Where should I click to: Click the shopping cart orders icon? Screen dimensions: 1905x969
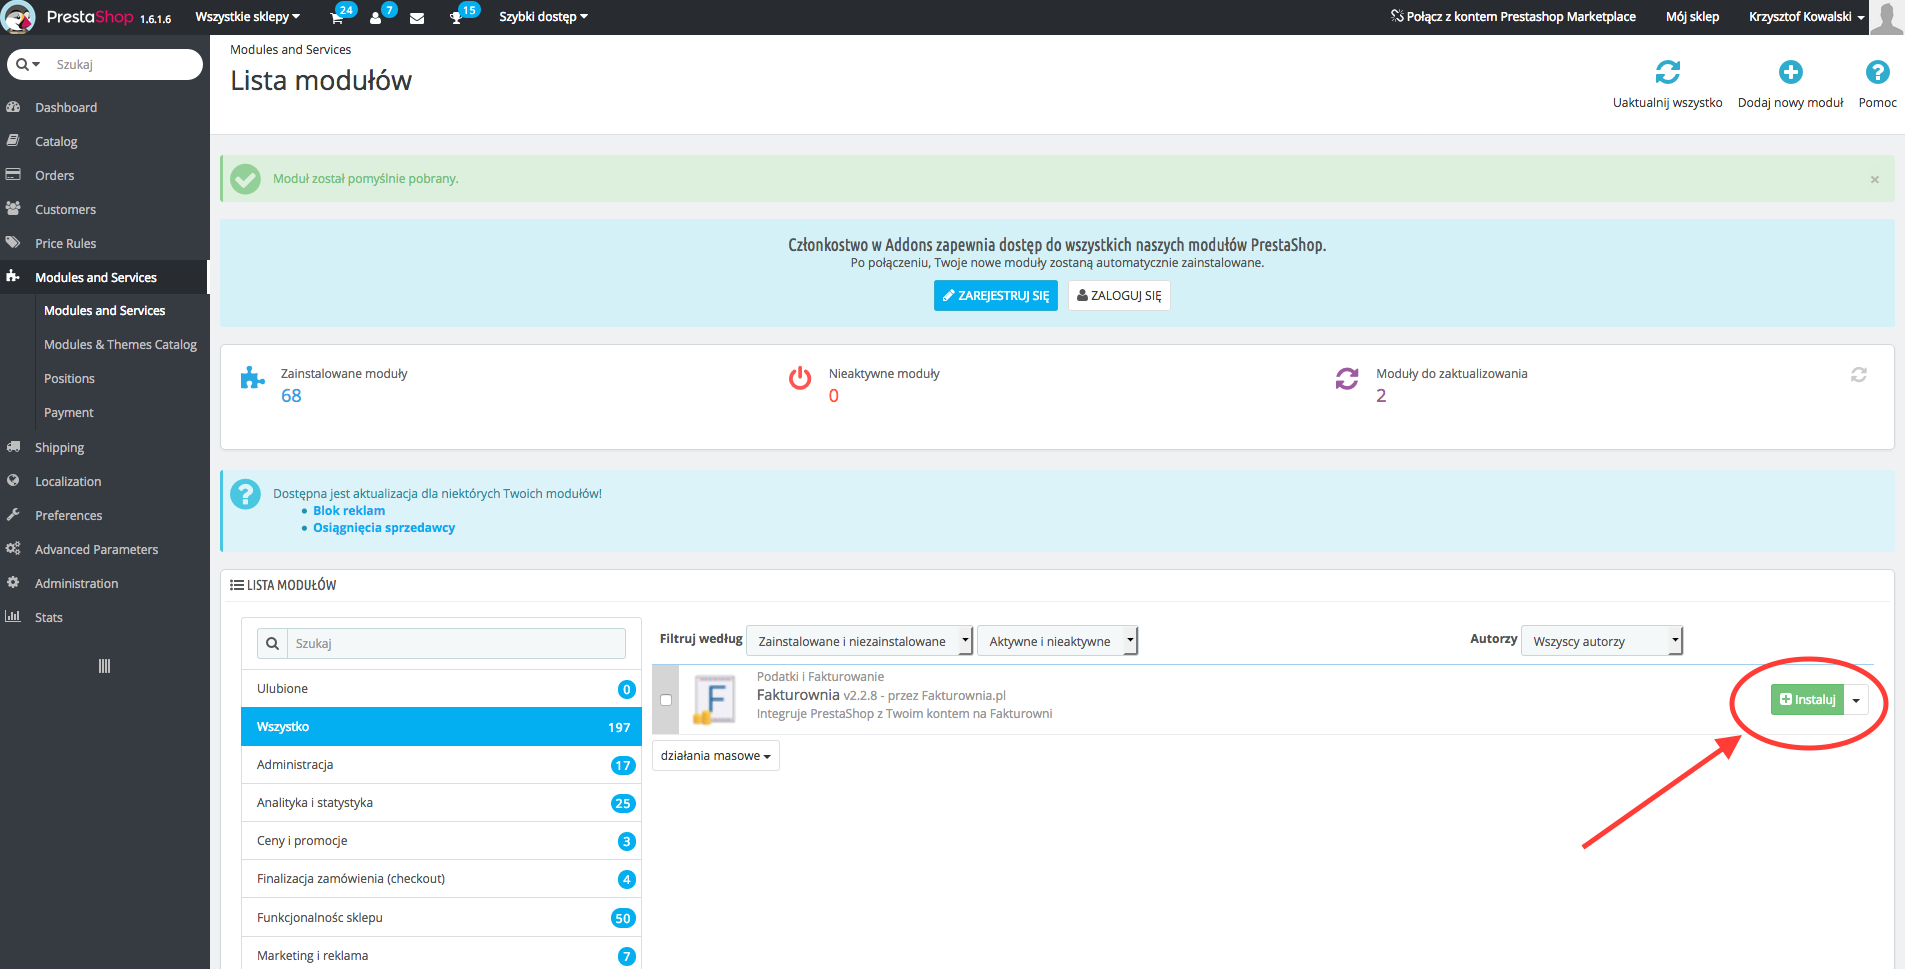pos(338,18)
